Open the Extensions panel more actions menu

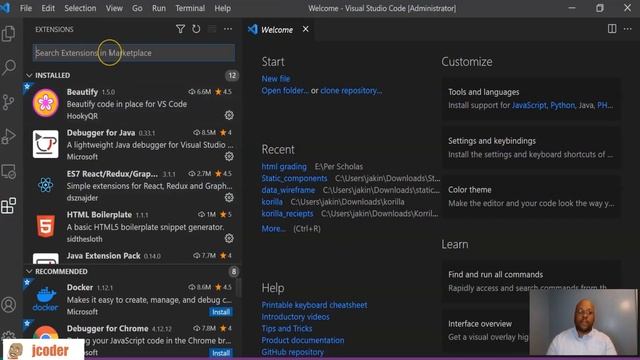(228, 29)
